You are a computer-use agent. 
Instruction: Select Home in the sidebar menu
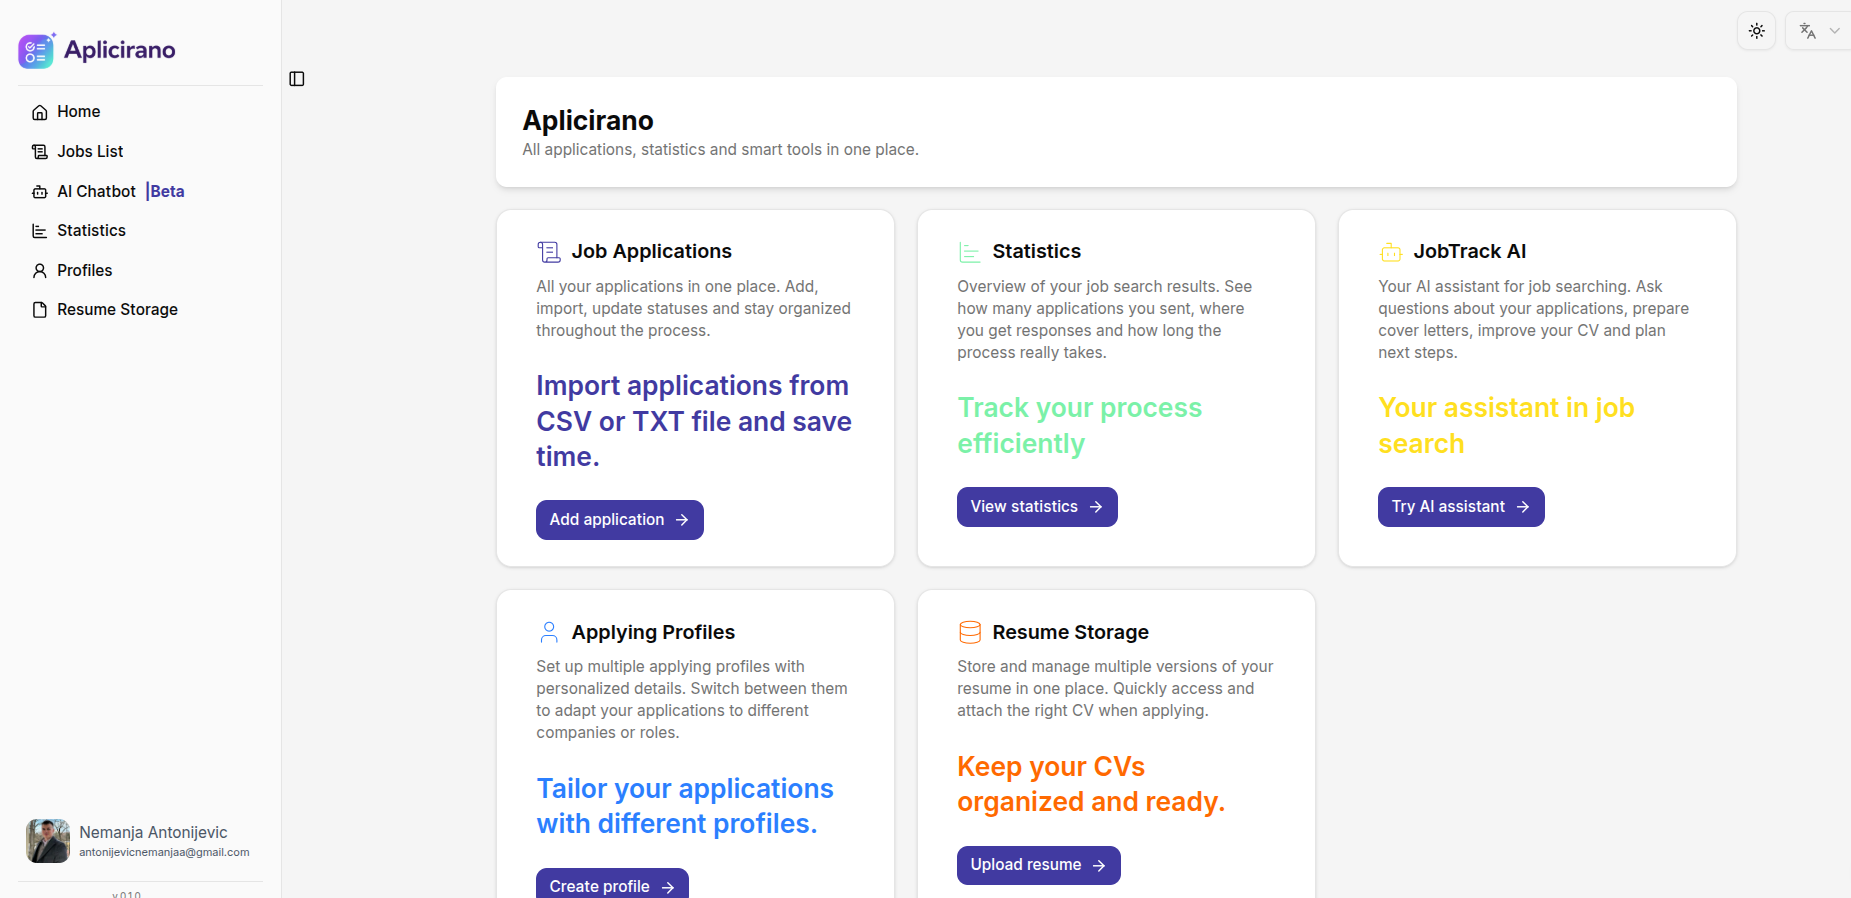point(77,111)
